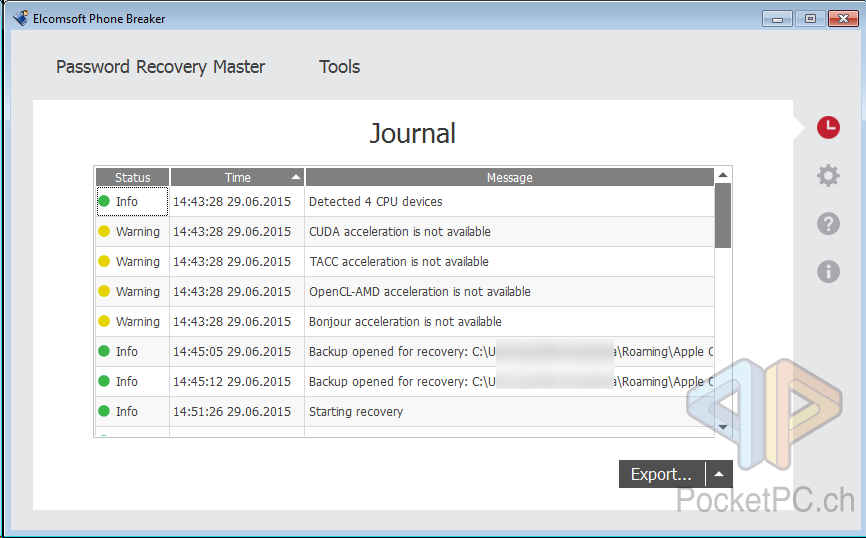Click Warning status of the Bonjour row
This screenshot has height=538, width=866.
[133, 321]
